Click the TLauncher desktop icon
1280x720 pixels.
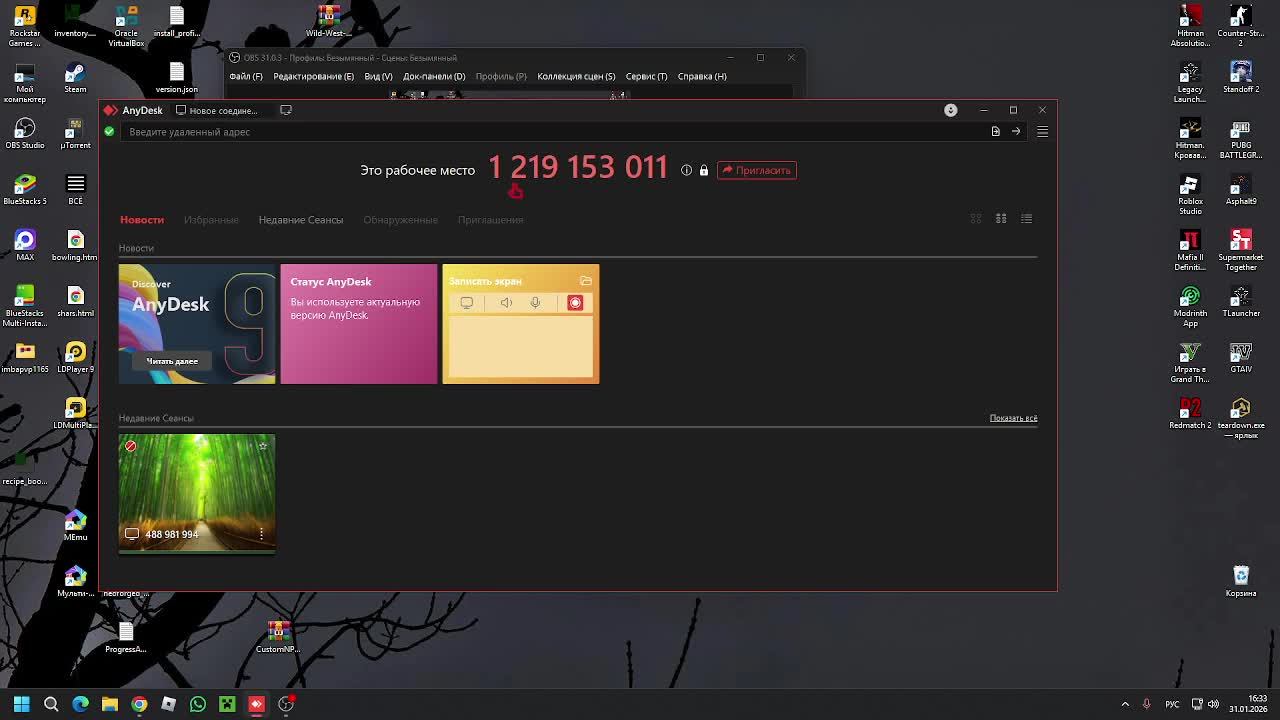pyautogui.click(x=1241, y=302)
